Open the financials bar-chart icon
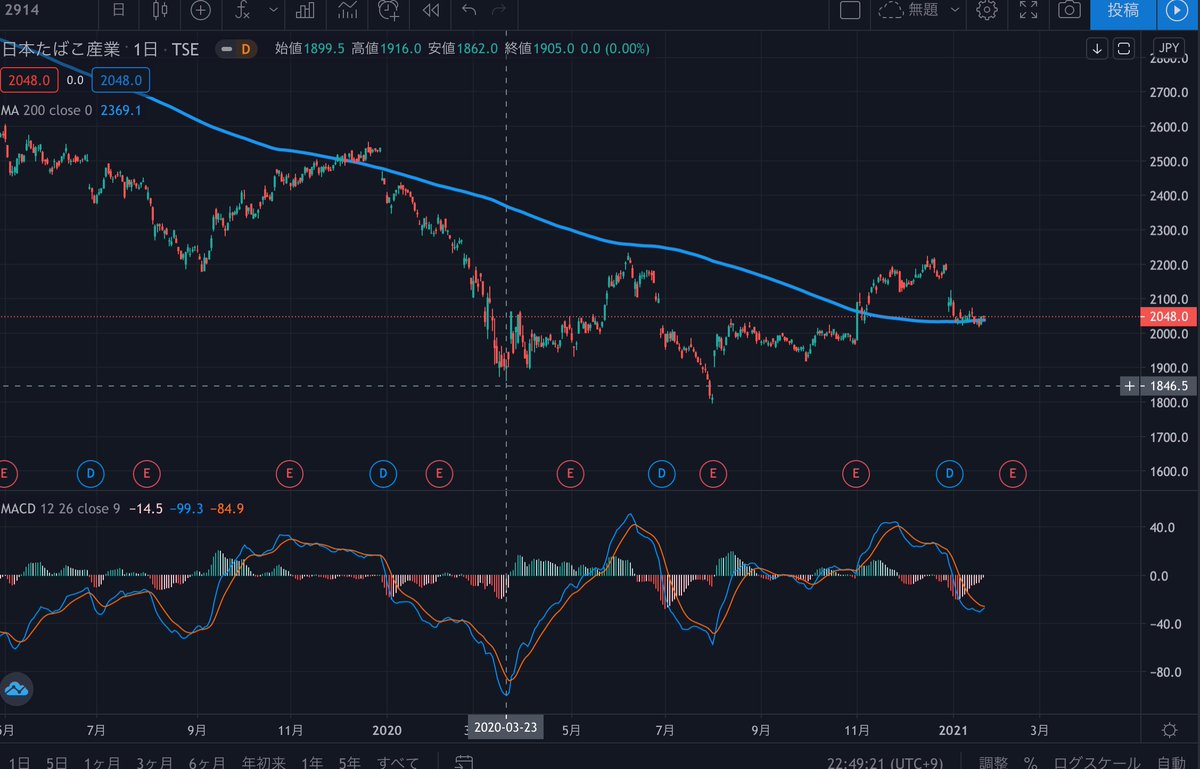1200x769 pixels. click(305, 11)
